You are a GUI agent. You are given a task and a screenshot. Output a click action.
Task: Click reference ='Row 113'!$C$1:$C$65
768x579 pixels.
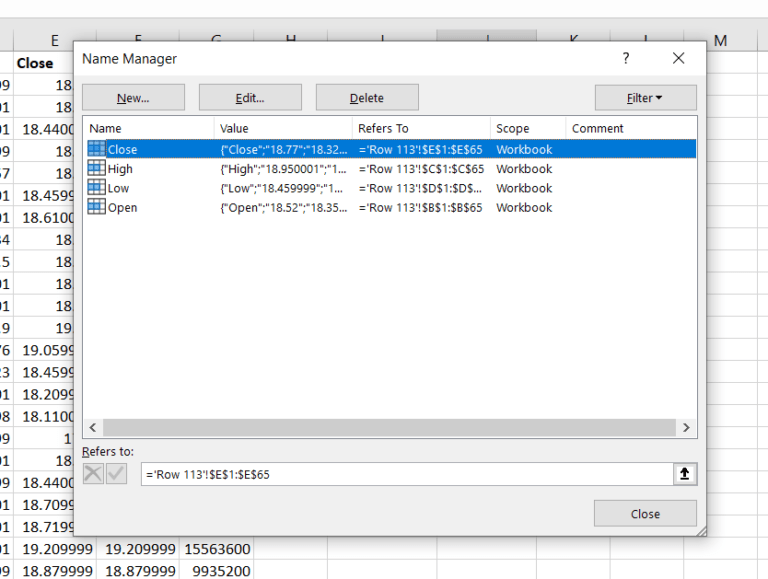point(421,169)
